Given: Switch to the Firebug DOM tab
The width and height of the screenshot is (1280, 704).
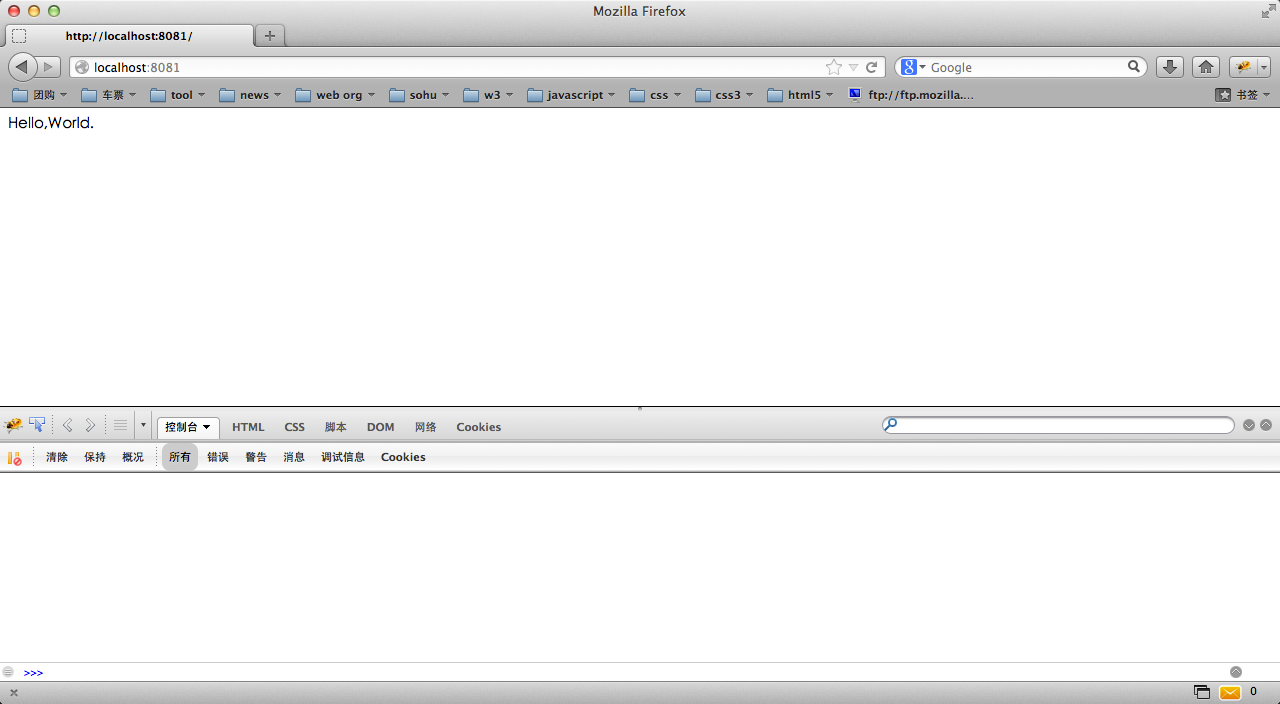Looking at the screenshot, I should pyautogui.click(x=380, y=427).
